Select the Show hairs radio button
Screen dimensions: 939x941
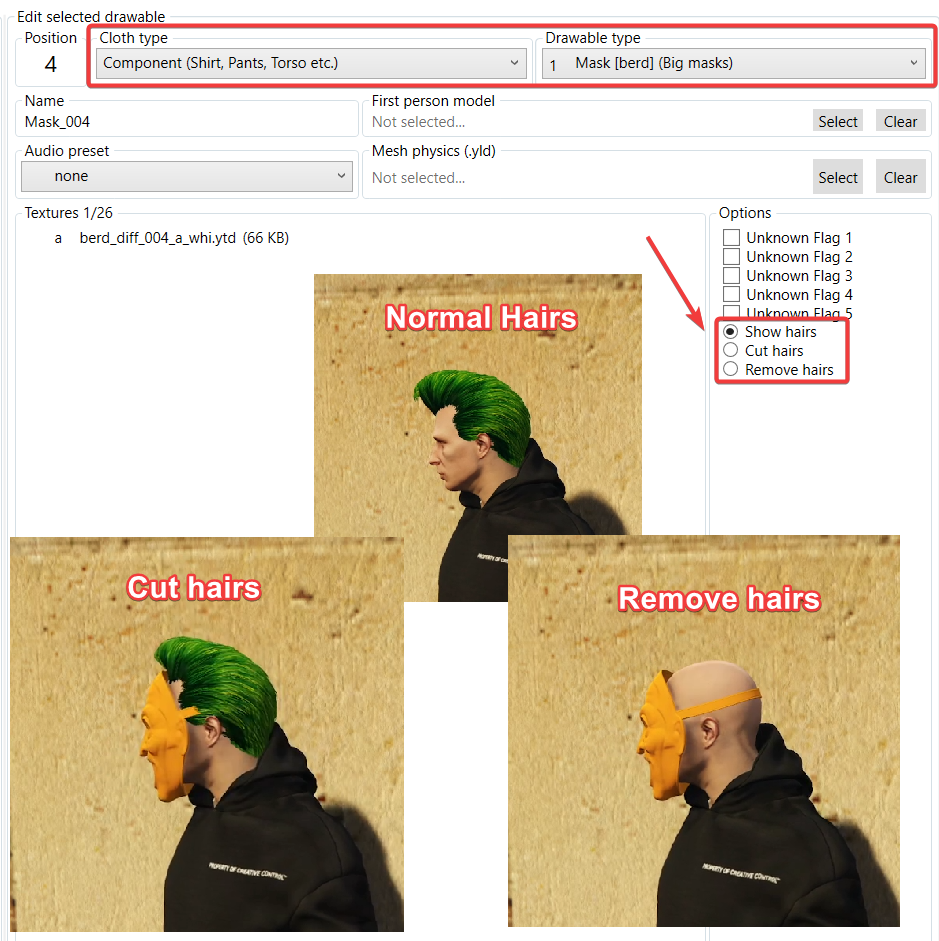731,332
